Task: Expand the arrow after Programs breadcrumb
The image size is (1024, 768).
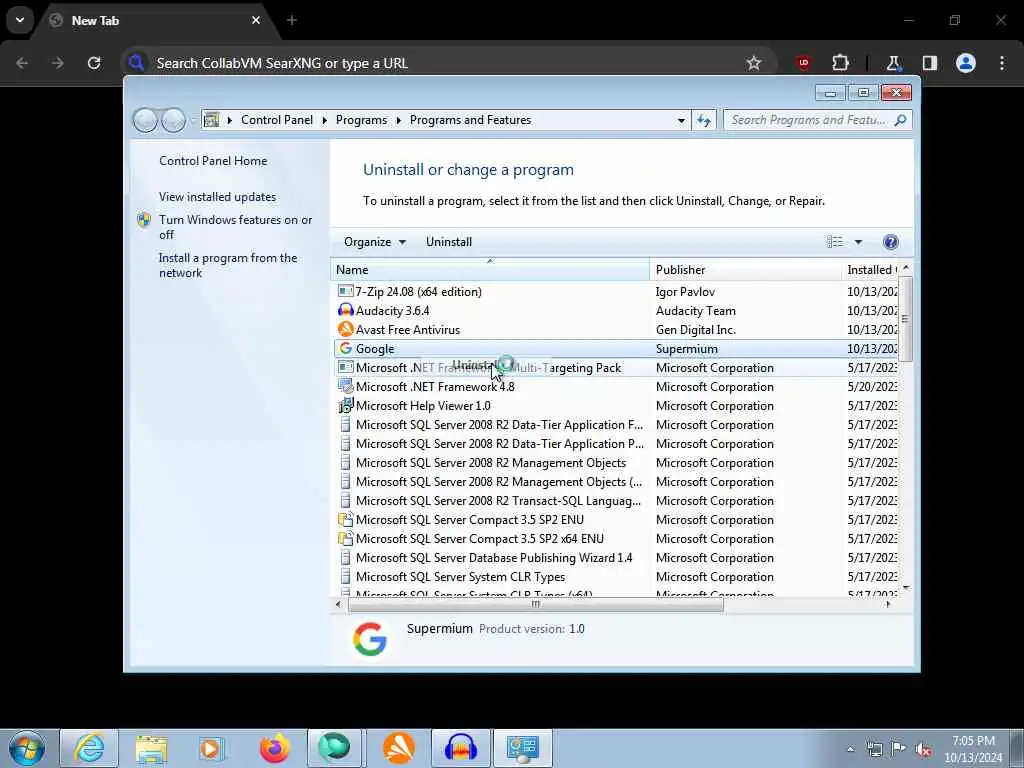Action: 398,120
